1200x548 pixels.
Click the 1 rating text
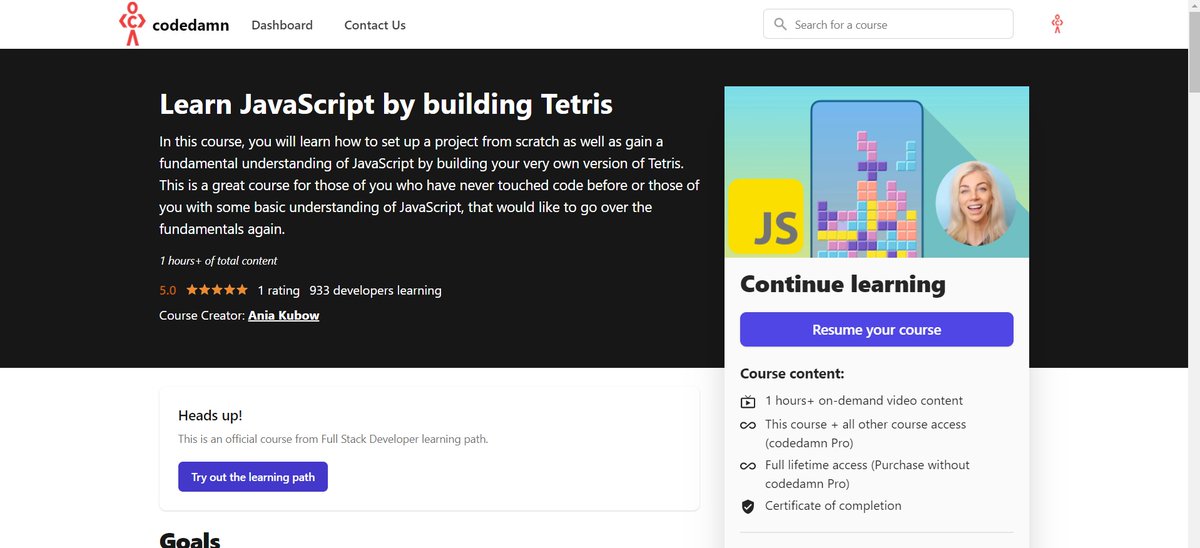pos(279,290)
